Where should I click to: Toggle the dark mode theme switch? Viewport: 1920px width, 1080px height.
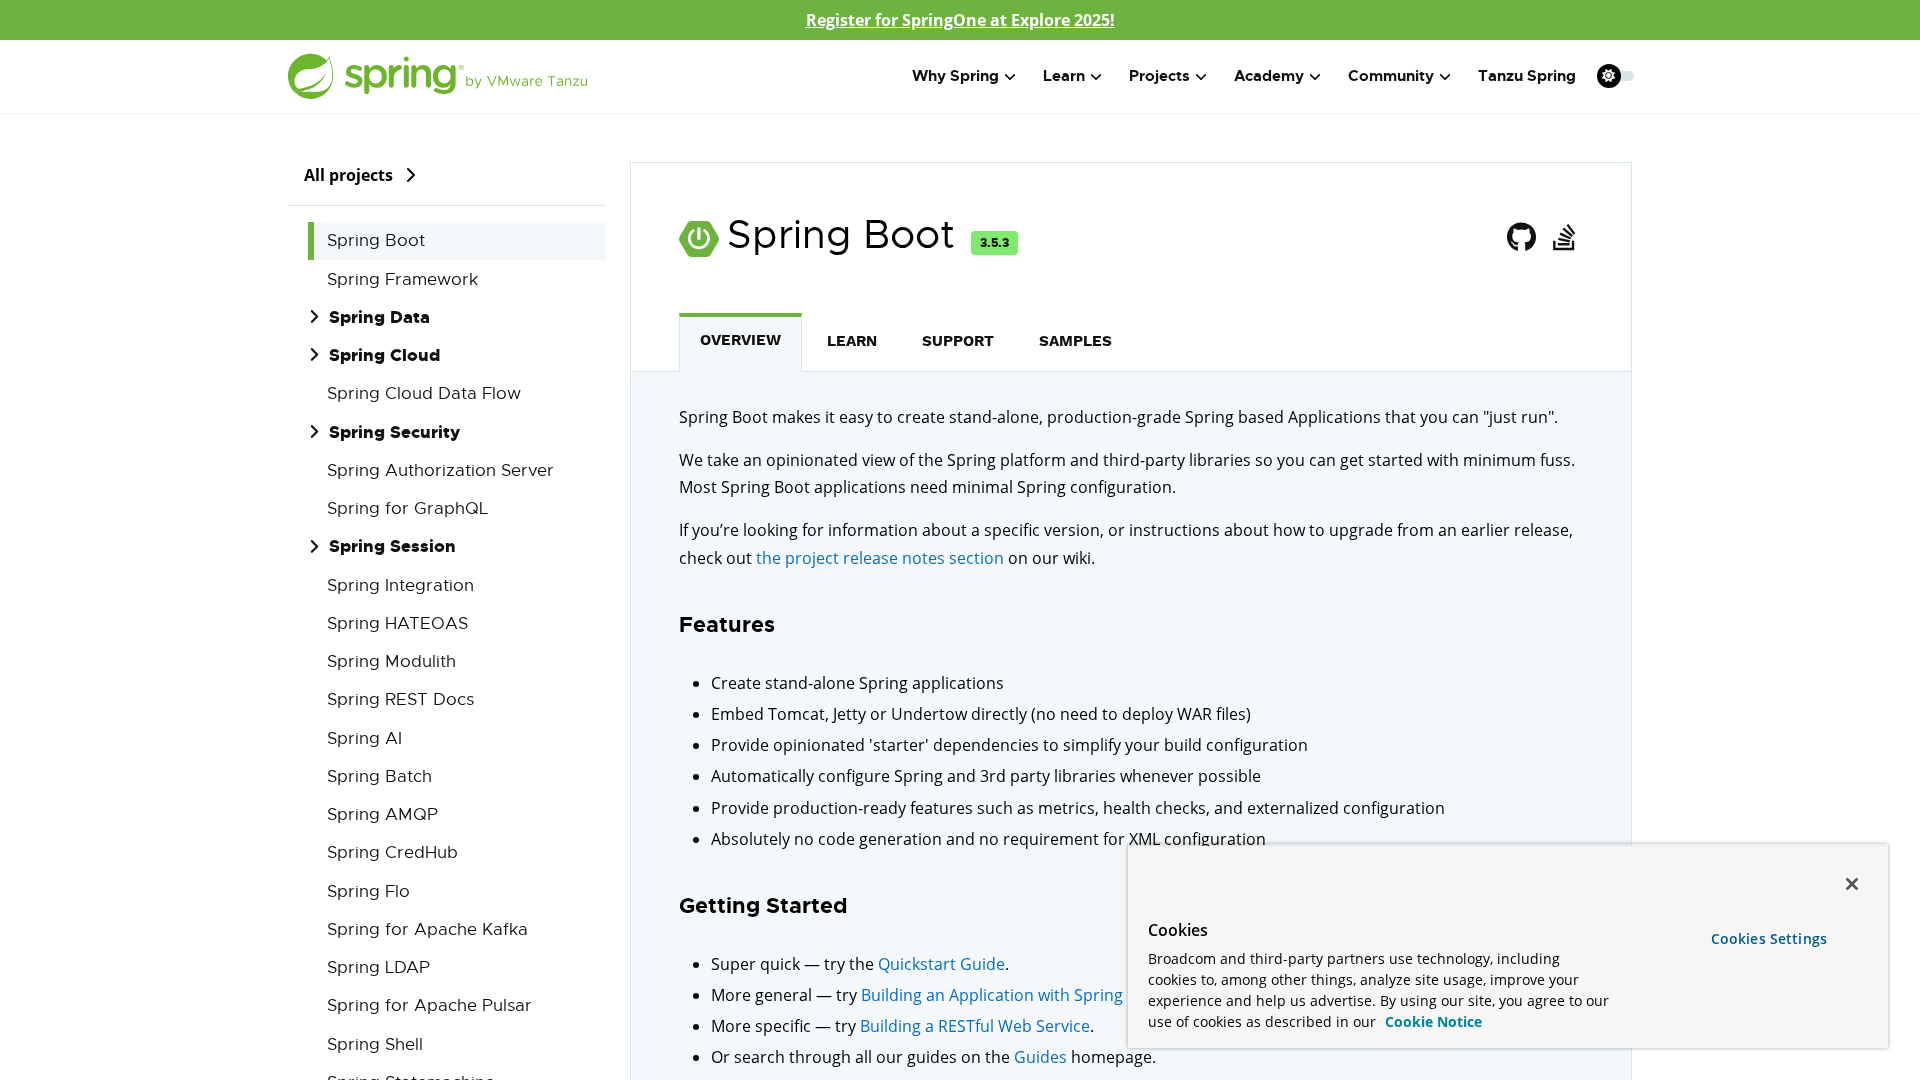pos(1615,76)
